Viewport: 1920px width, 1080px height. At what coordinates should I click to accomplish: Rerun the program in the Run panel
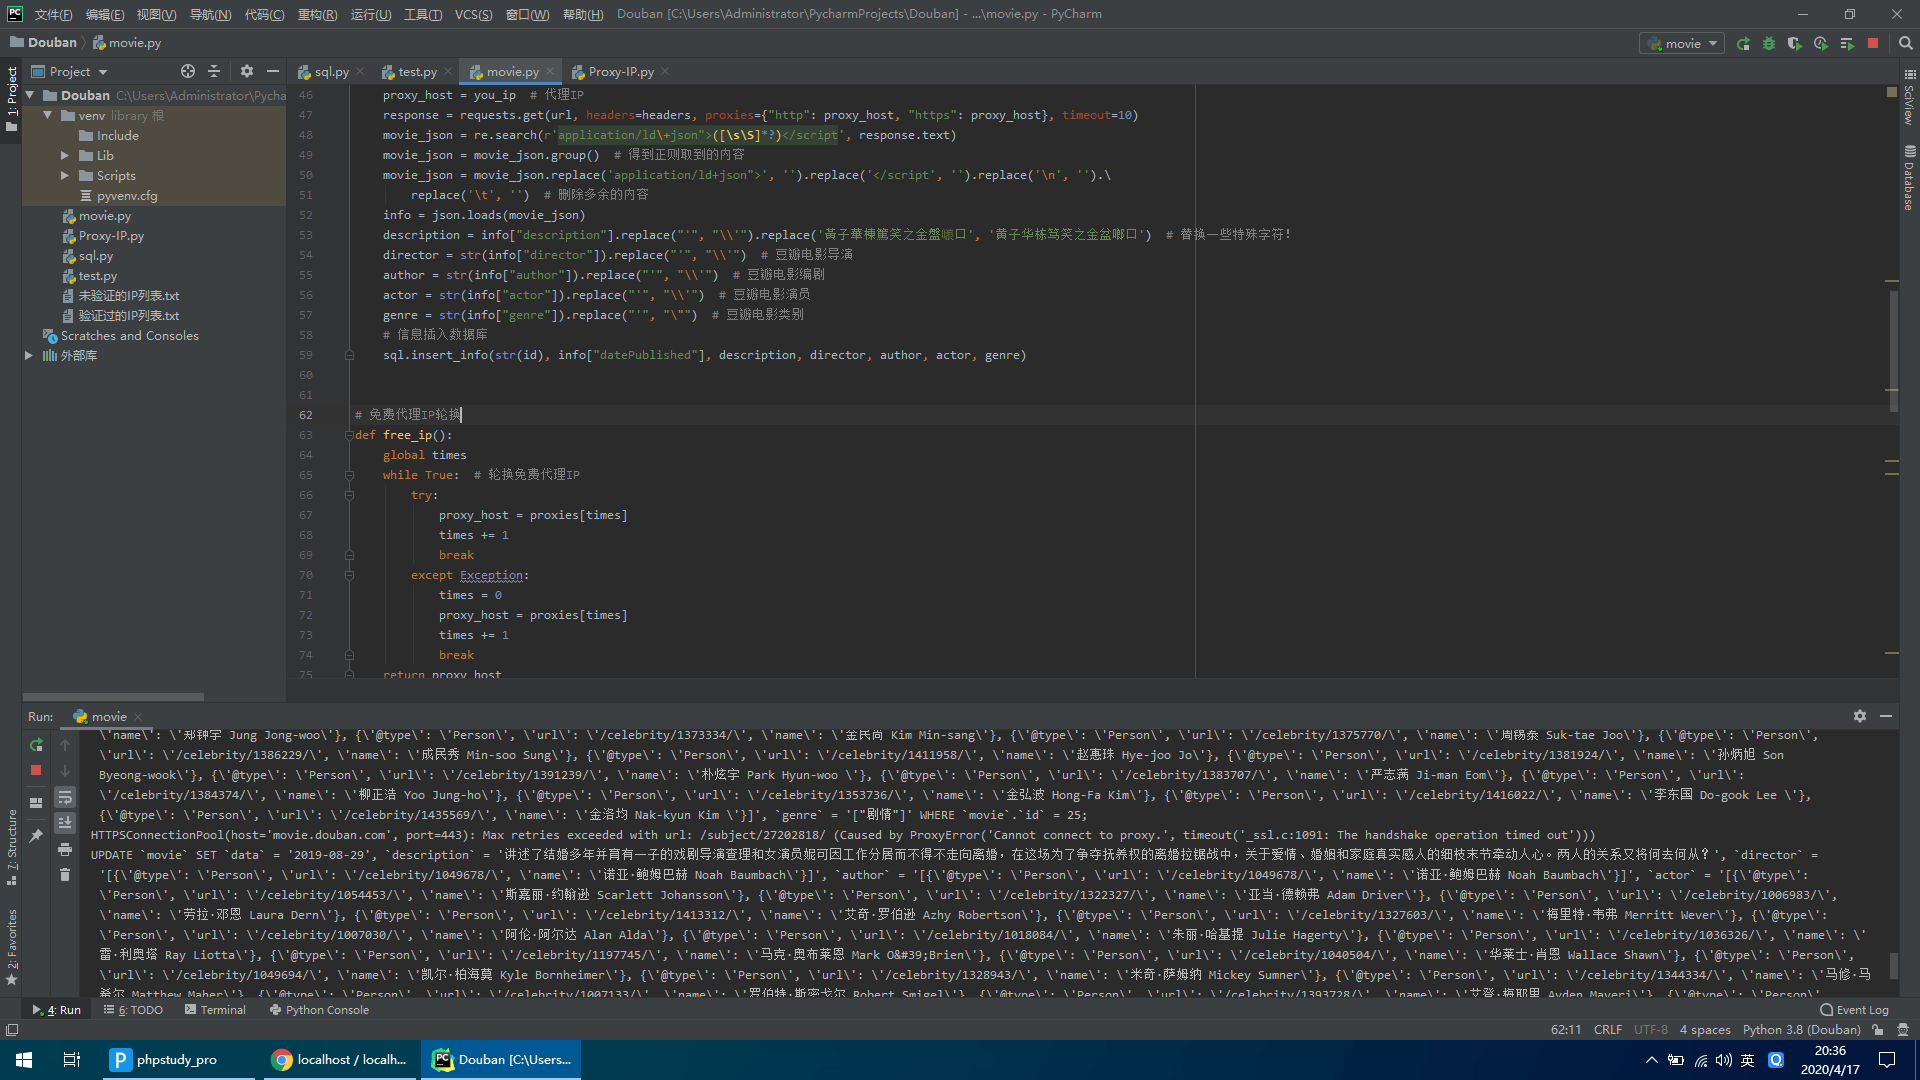[x=36, y=744]
